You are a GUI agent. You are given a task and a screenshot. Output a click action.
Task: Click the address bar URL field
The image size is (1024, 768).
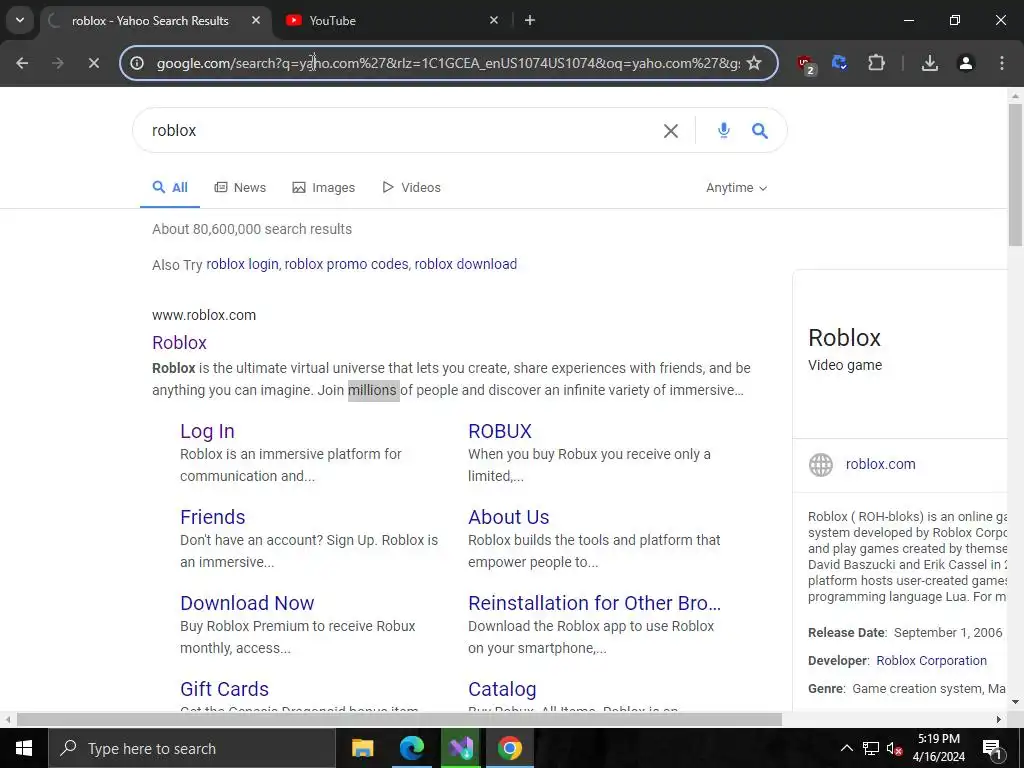[x=448, y=63]
